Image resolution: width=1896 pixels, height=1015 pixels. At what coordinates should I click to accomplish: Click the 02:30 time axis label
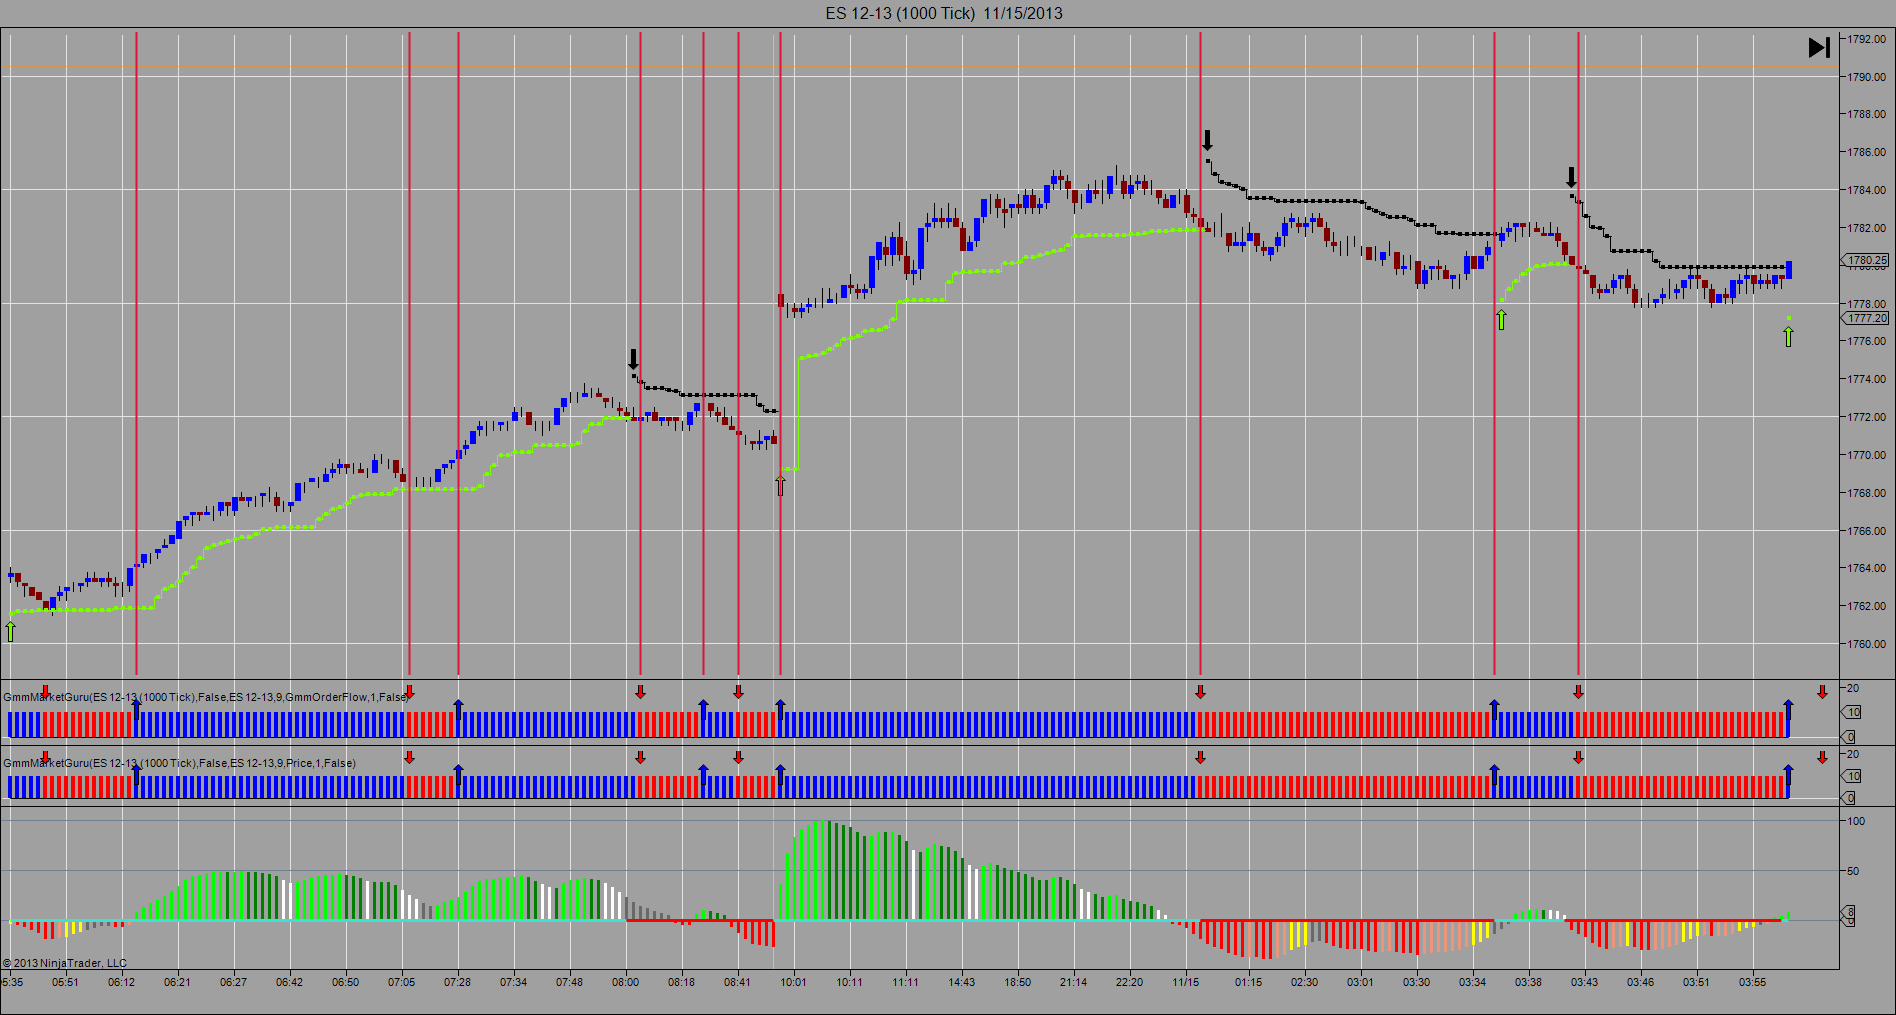pyautogui.click(x=1305, y=983)
